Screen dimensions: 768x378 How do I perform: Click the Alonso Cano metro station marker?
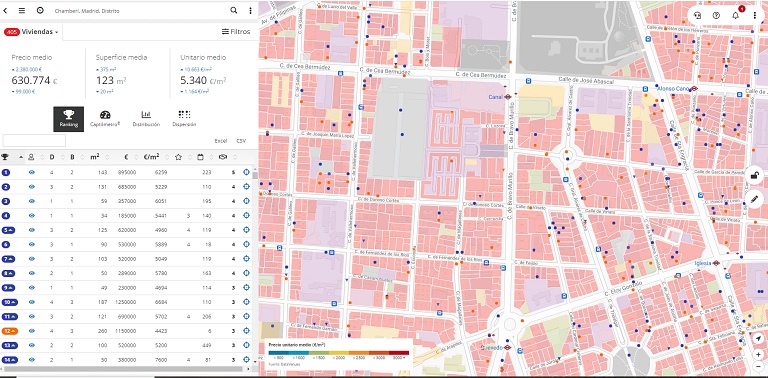click(694, 89)
